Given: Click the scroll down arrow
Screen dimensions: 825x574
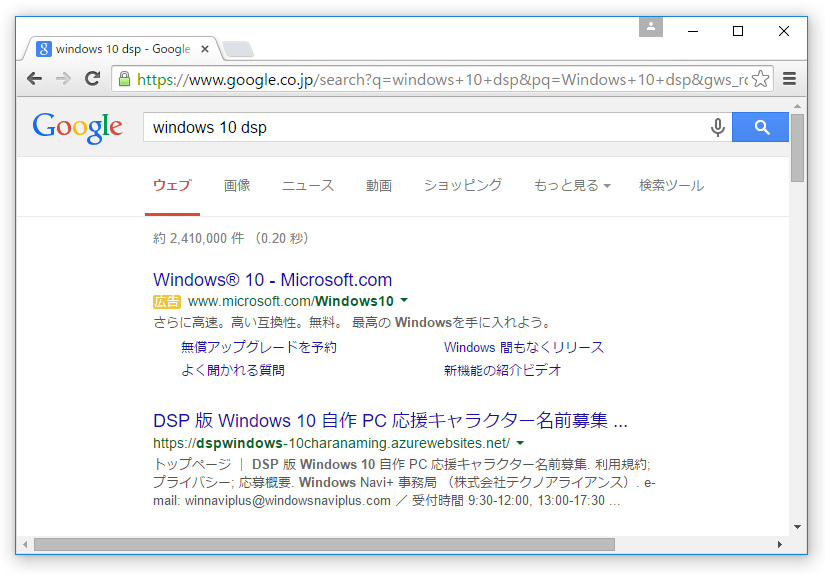Looking at the screenshot, I should (798, 527).
